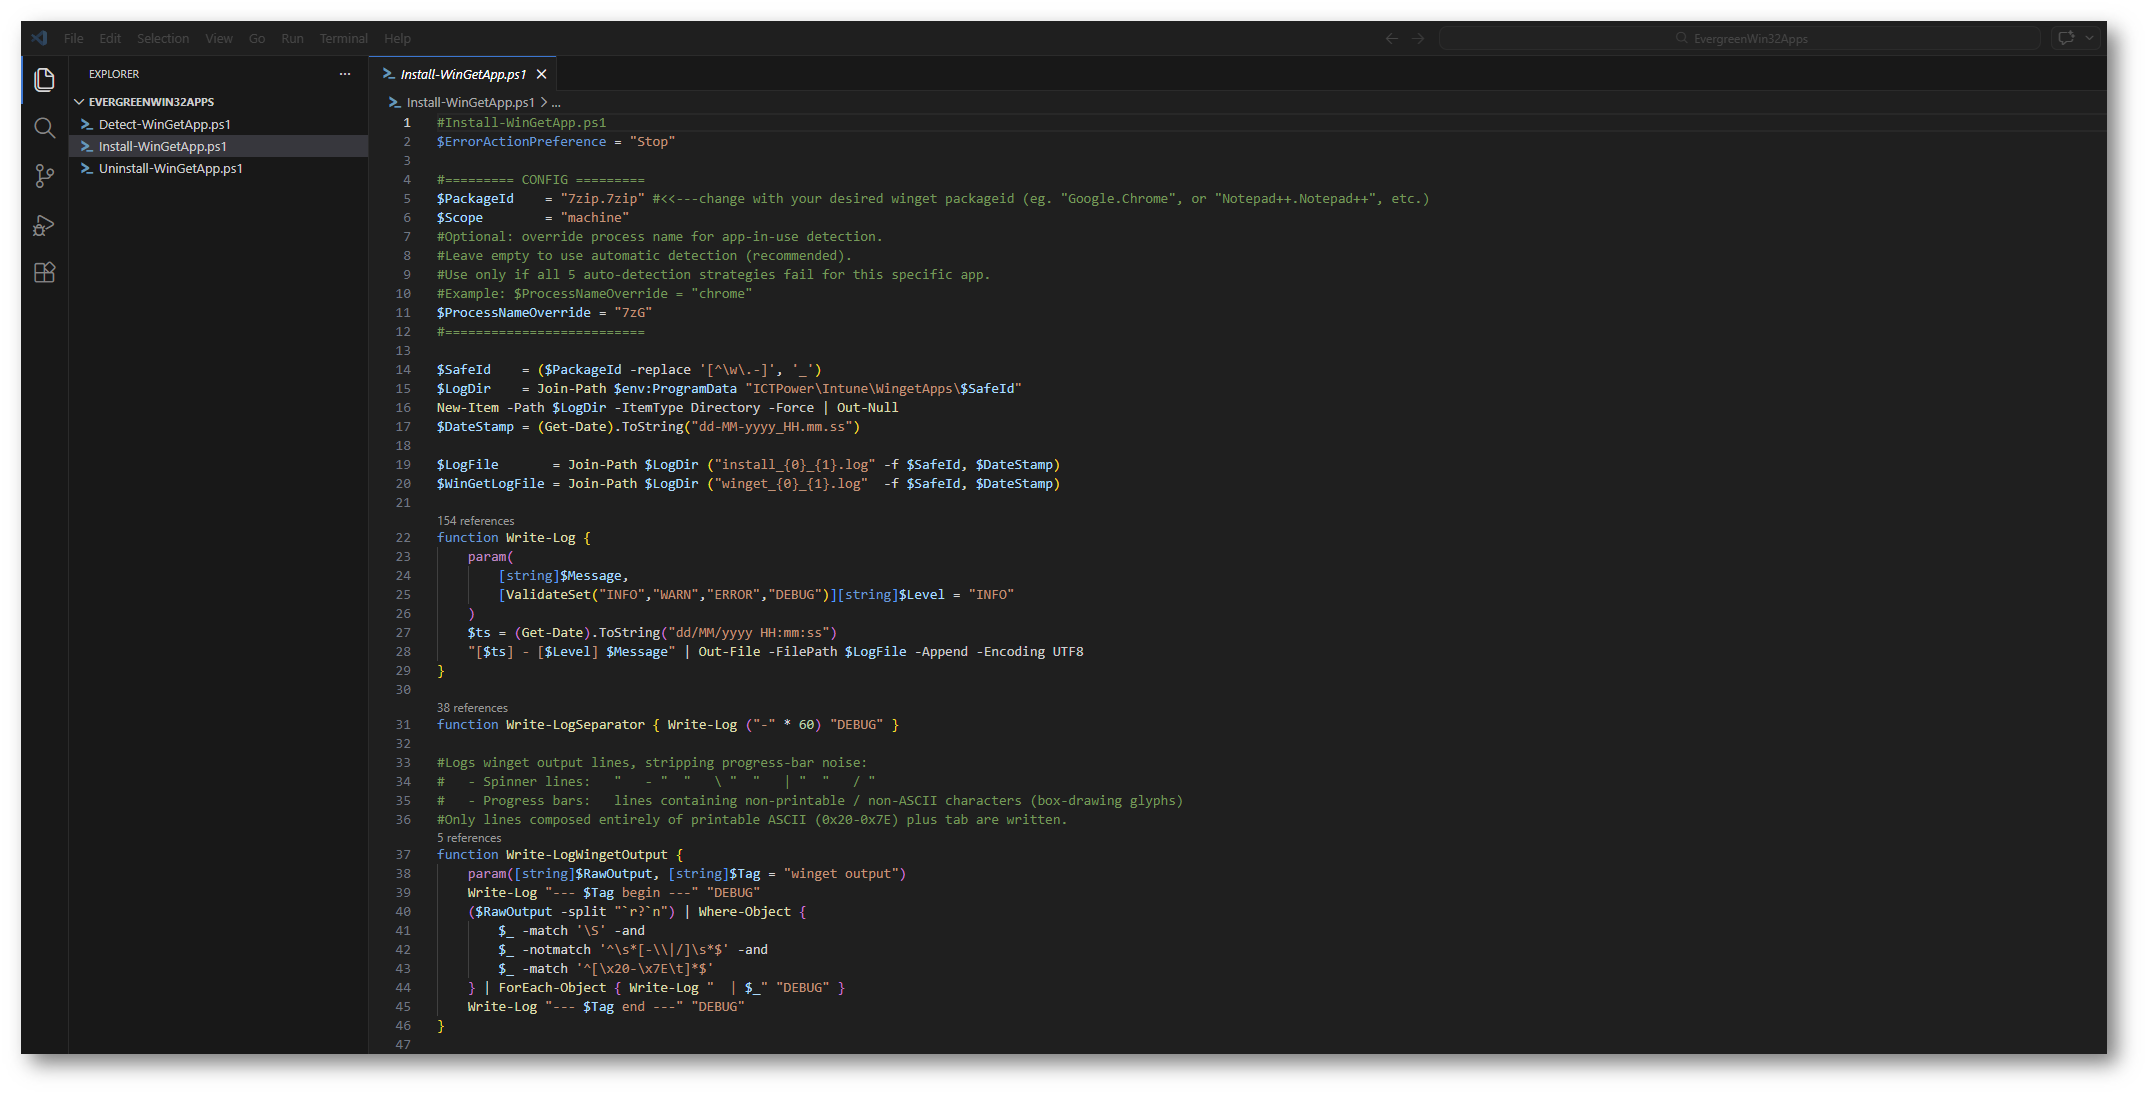Open Explorer's more actions ellipsis menu
The height and width of the screenshot is (1096, 2149).
click(x=345, y=74)
